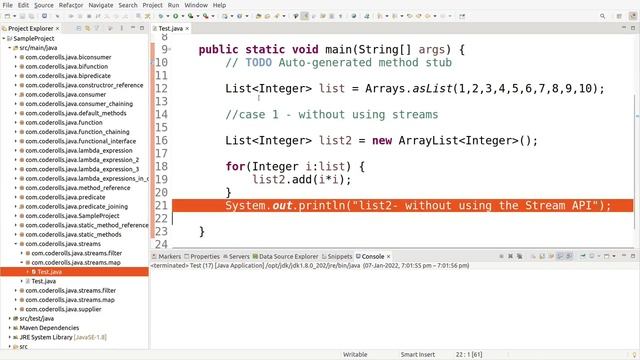Select com.coderolls.java.supplier package
The image size is (640, 360).
63,309
